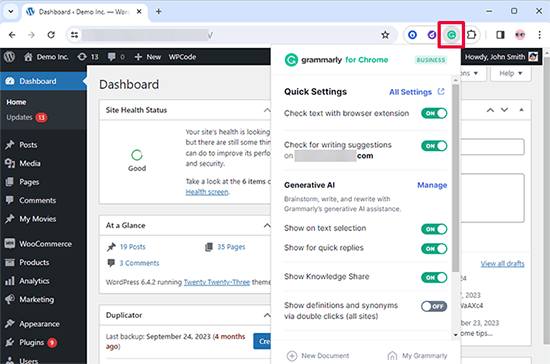Create a New Document in Grammarly

318,356
